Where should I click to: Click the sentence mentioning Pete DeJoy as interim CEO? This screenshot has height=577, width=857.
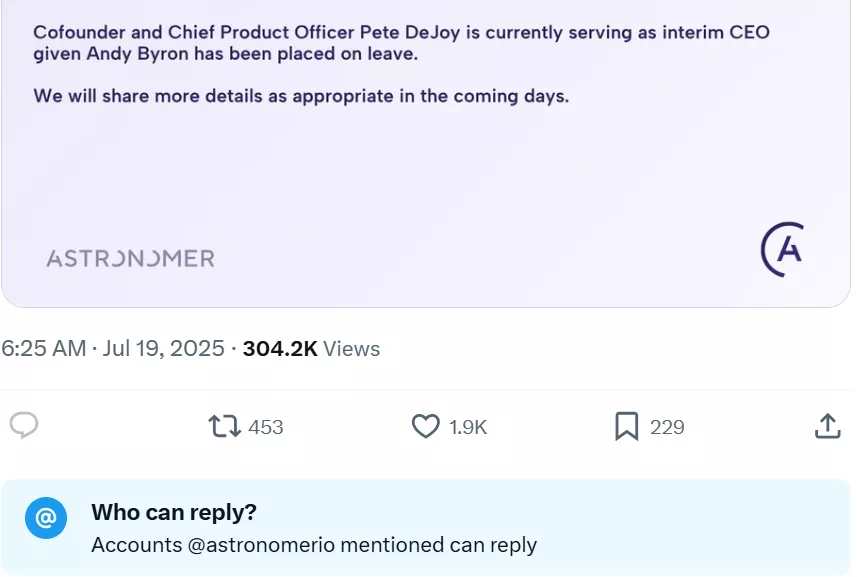click(401, 32)
